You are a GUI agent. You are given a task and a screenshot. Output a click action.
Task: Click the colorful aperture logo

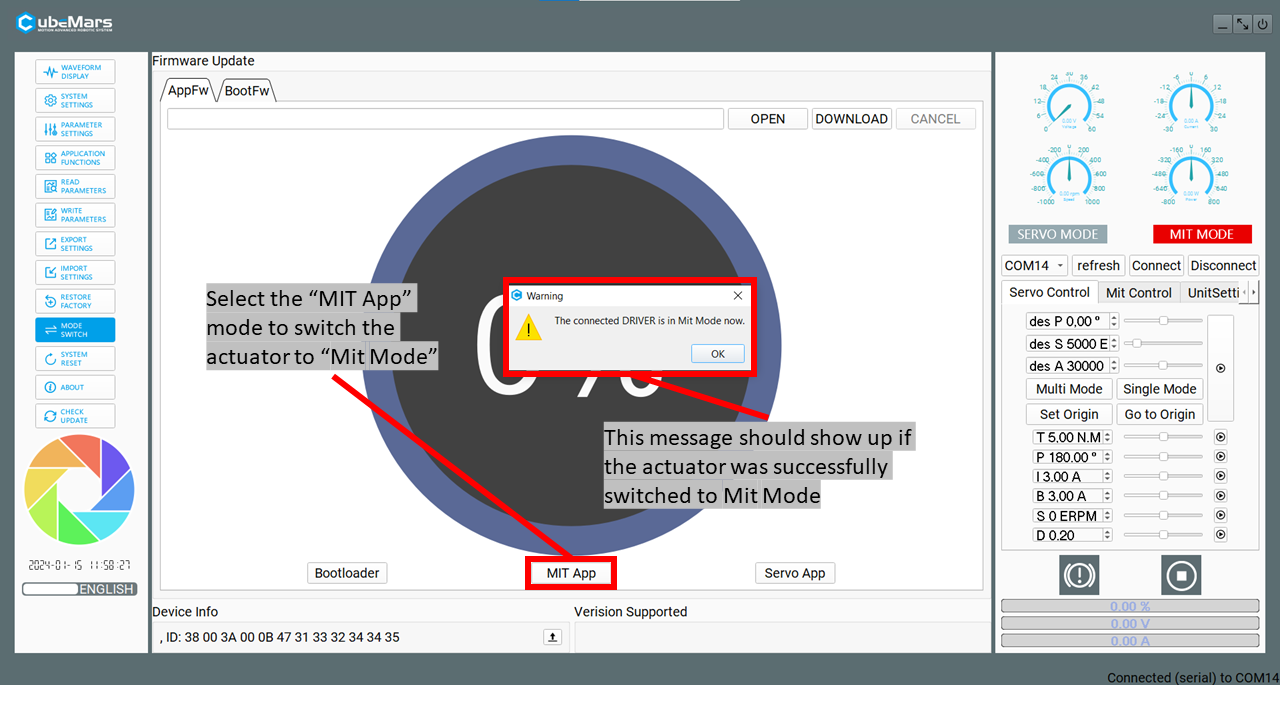tap(79, 489)
